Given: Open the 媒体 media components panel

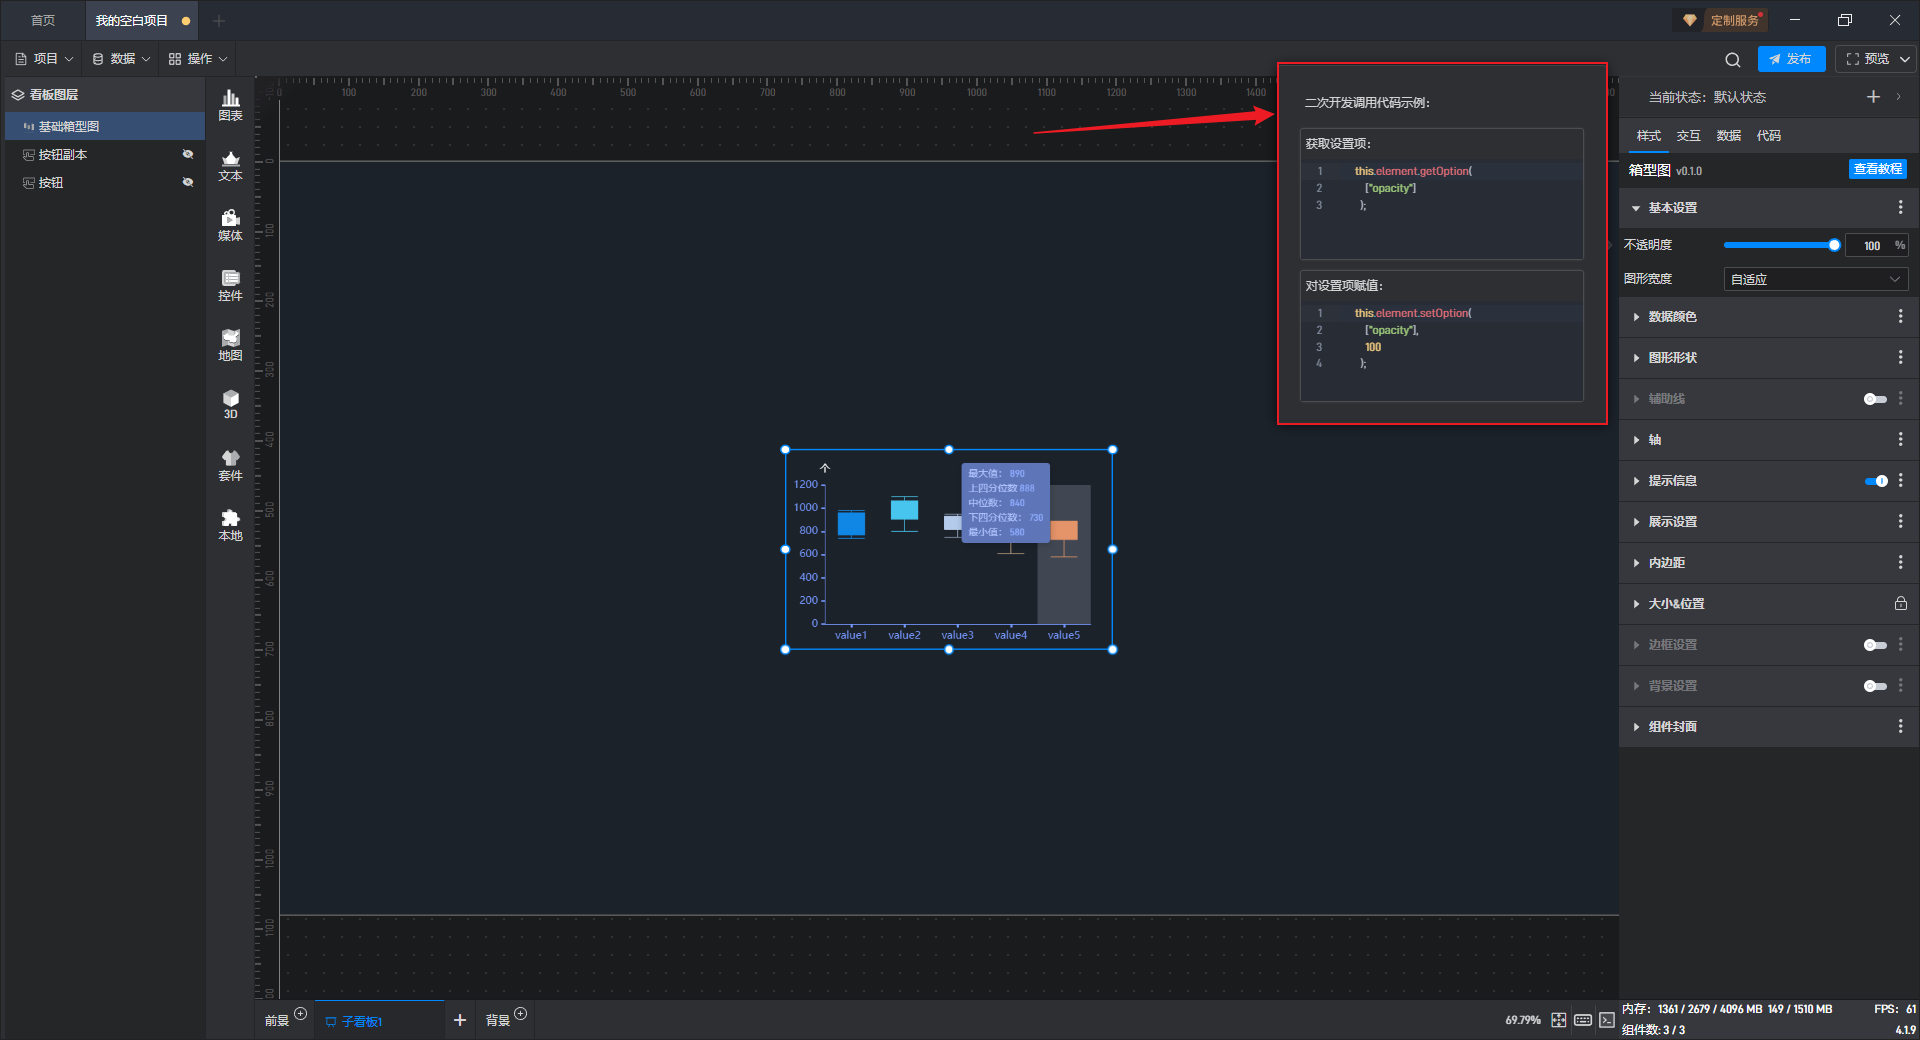Looking at the screenshot, I should tap(230, 225).
